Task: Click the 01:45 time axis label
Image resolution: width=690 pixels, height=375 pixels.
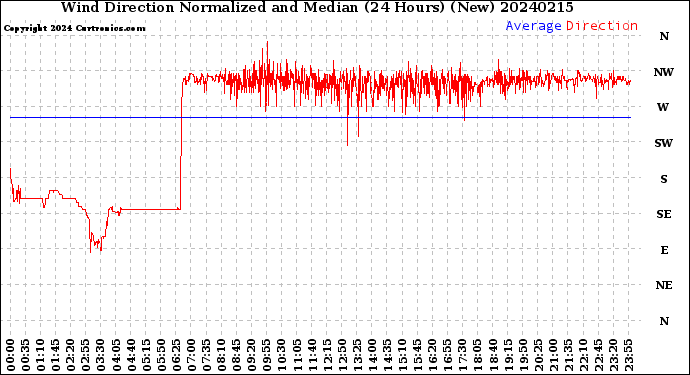Action: pyautogui.click(x=56, y=355)
